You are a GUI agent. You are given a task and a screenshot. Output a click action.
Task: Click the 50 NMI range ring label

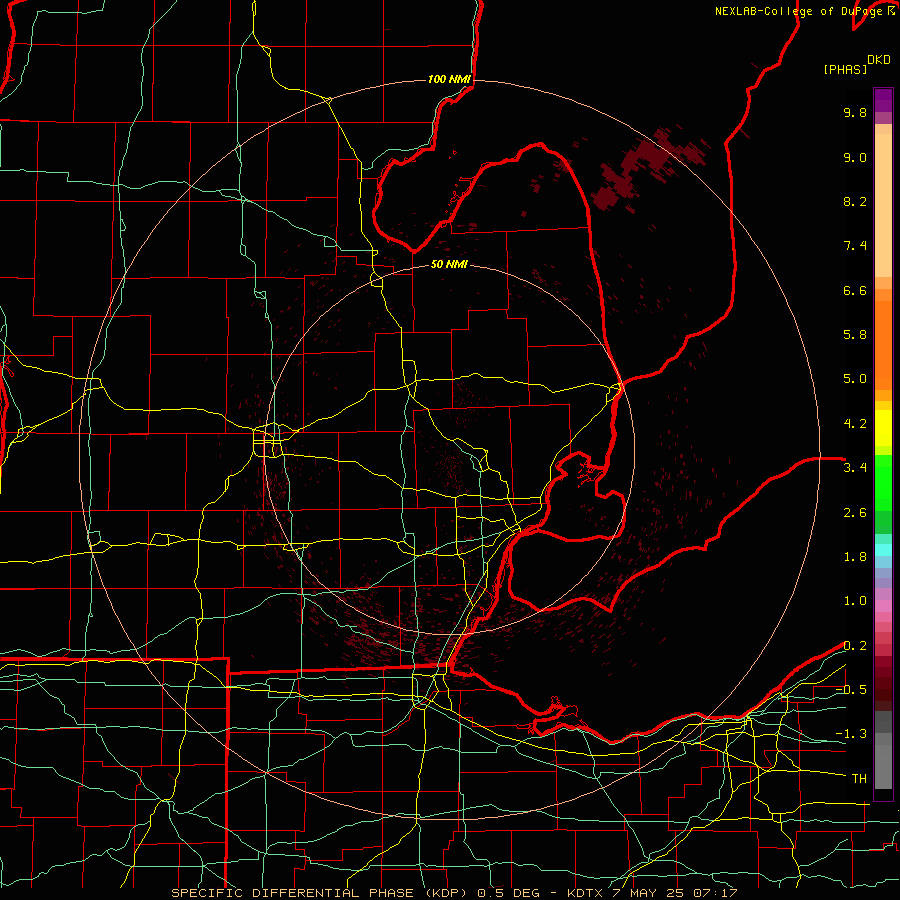(x=449, y=265)
